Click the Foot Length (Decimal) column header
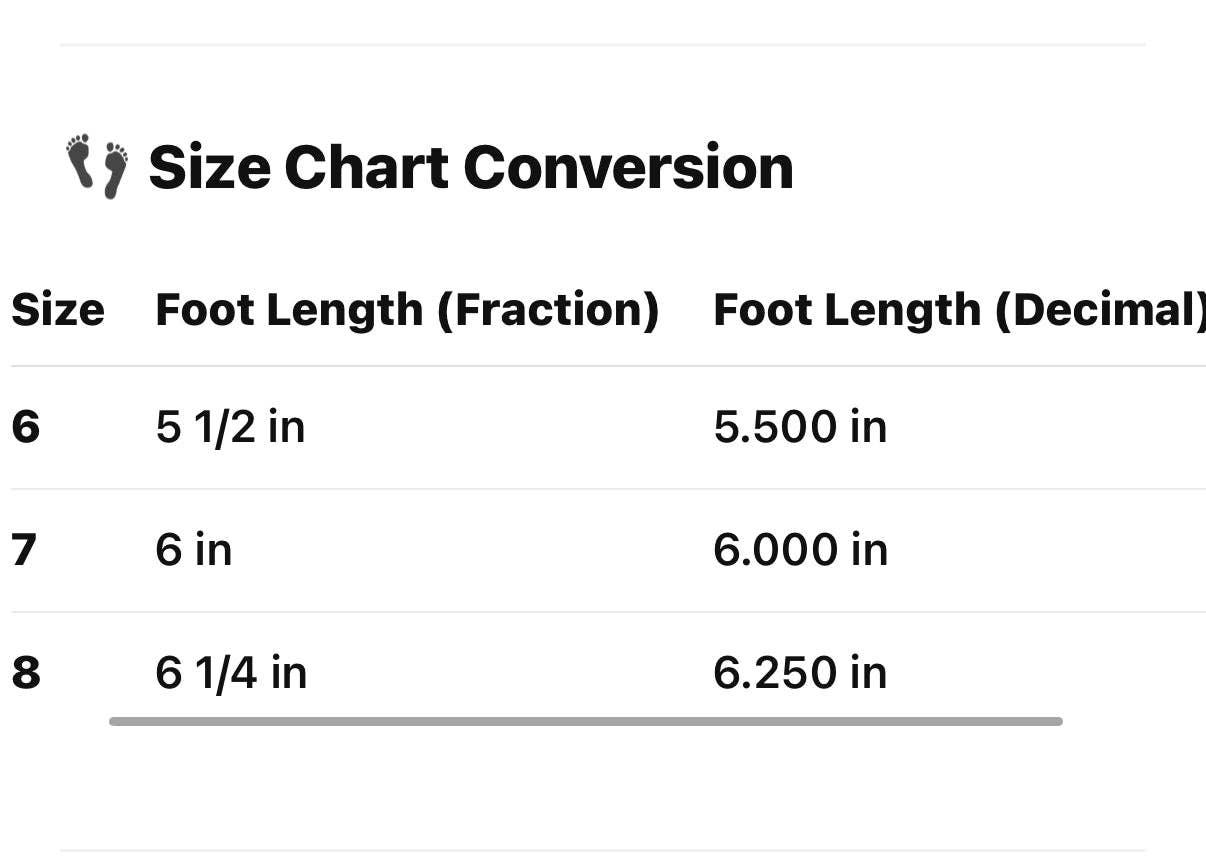This screenshot has height=860, width=1206. [x=958, y=310]
